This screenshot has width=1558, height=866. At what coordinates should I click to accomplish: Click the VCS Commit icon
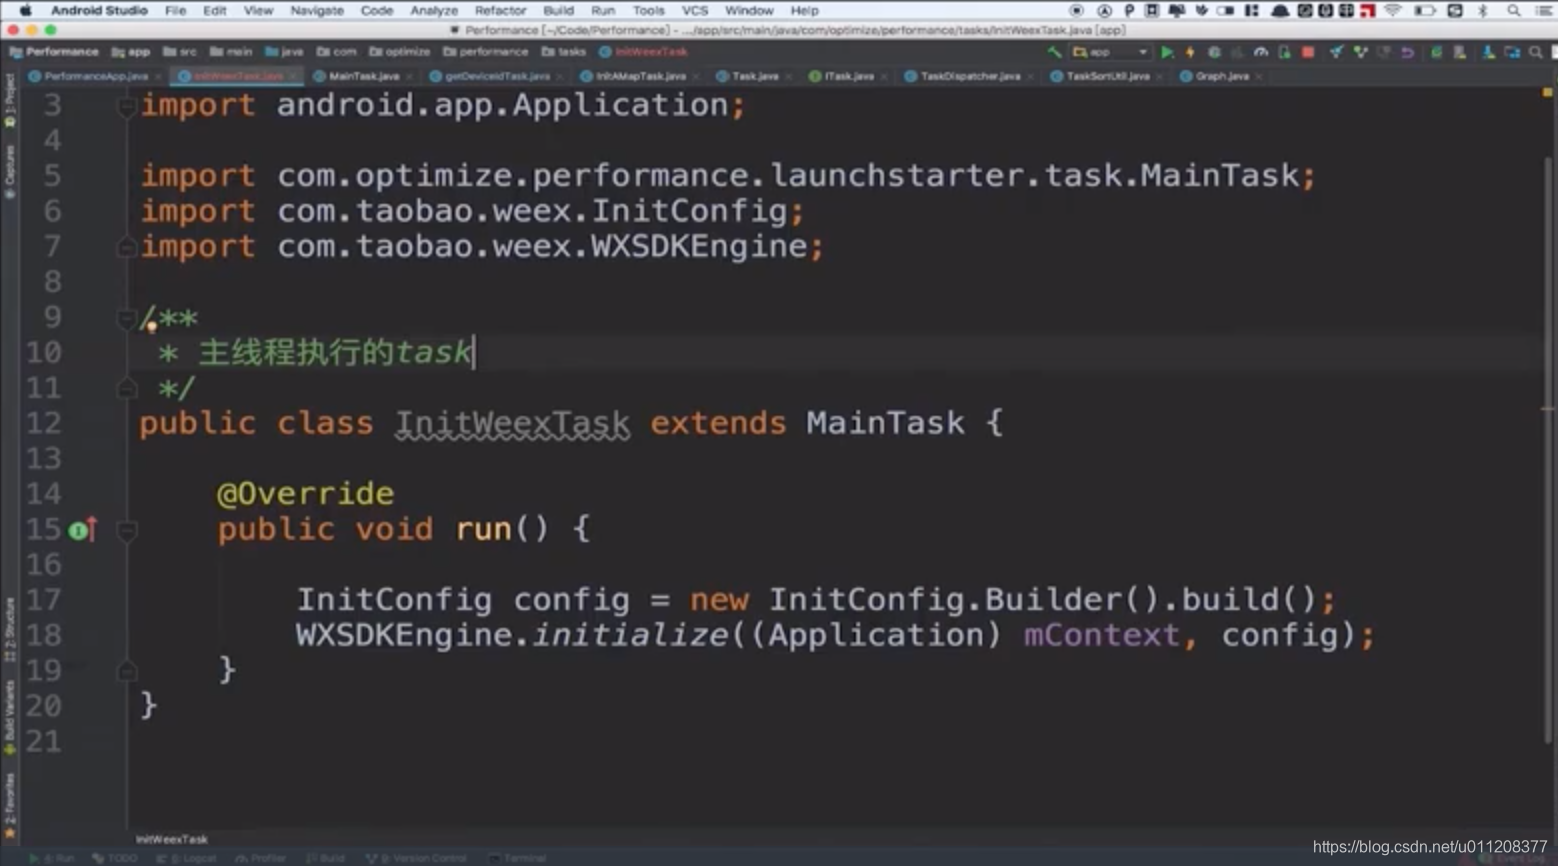1360,52
